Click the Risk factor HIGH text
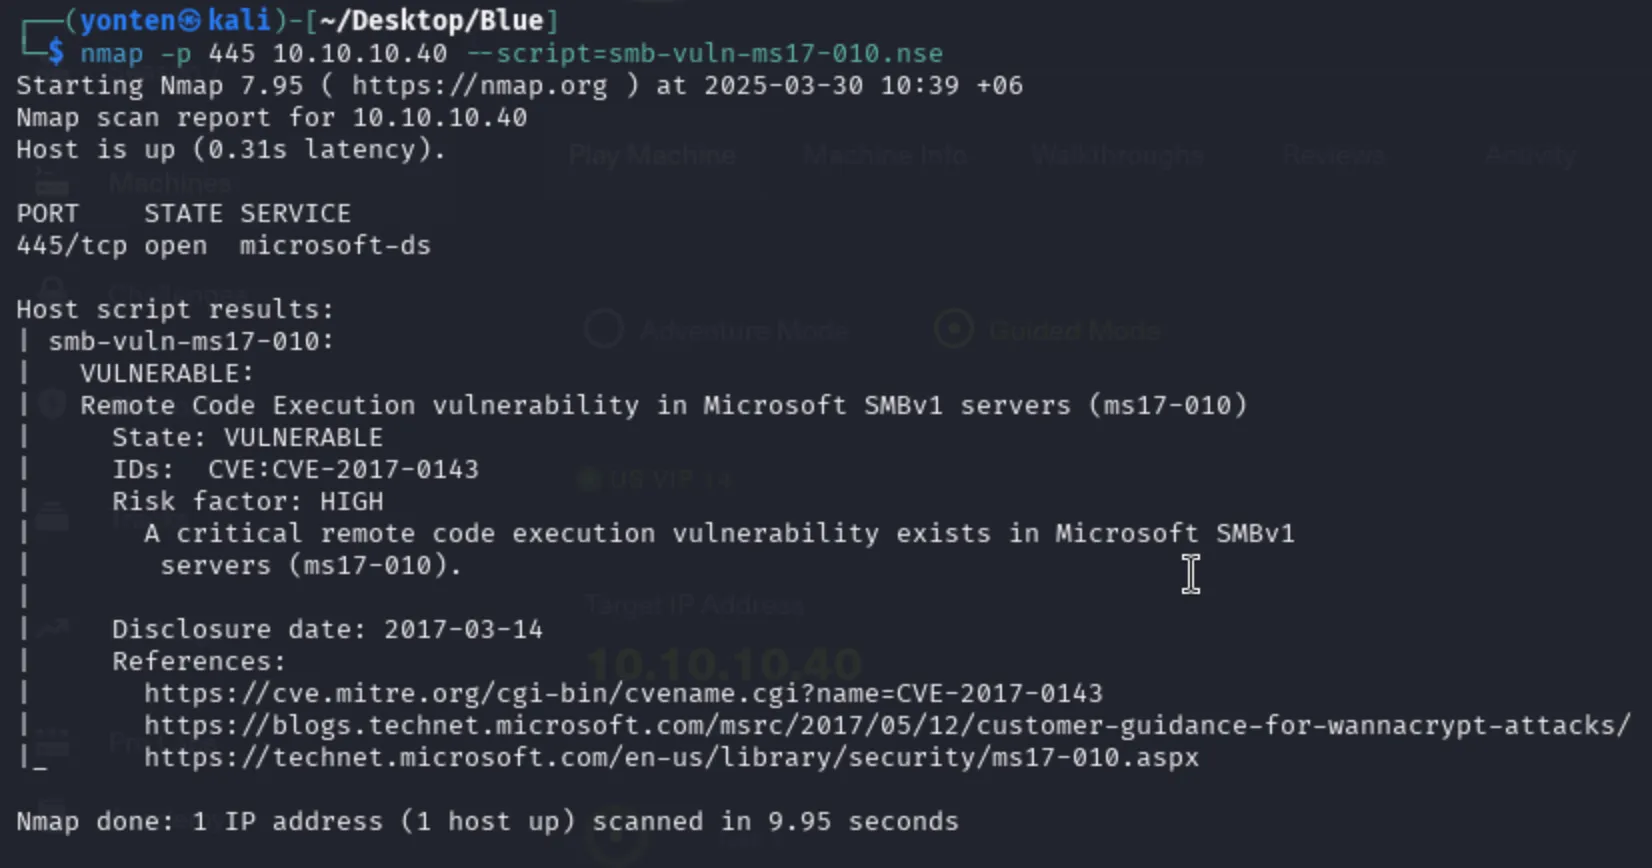Viewport: 1652px width, 868px height. click(247, 501)
